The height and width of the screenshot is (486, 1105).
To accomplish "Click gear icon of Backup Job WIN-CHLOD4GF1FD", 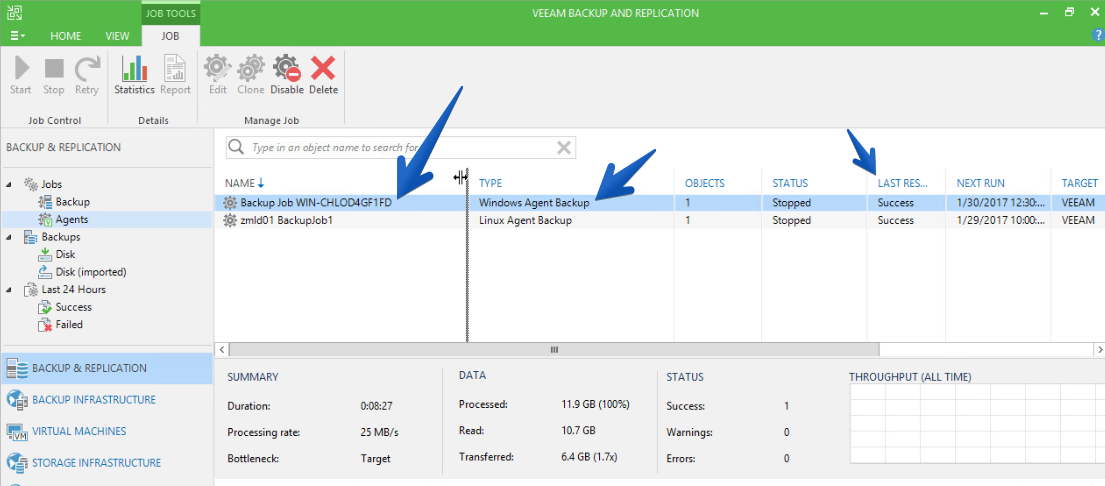I will coord(230,203).
